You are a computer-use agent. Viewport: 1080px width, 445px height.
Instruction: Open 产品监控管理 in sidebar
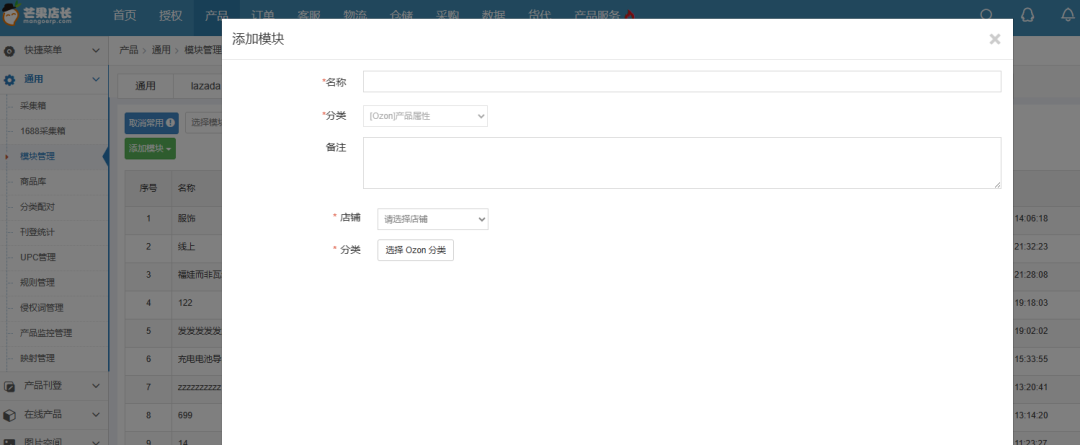click(46, 333)
